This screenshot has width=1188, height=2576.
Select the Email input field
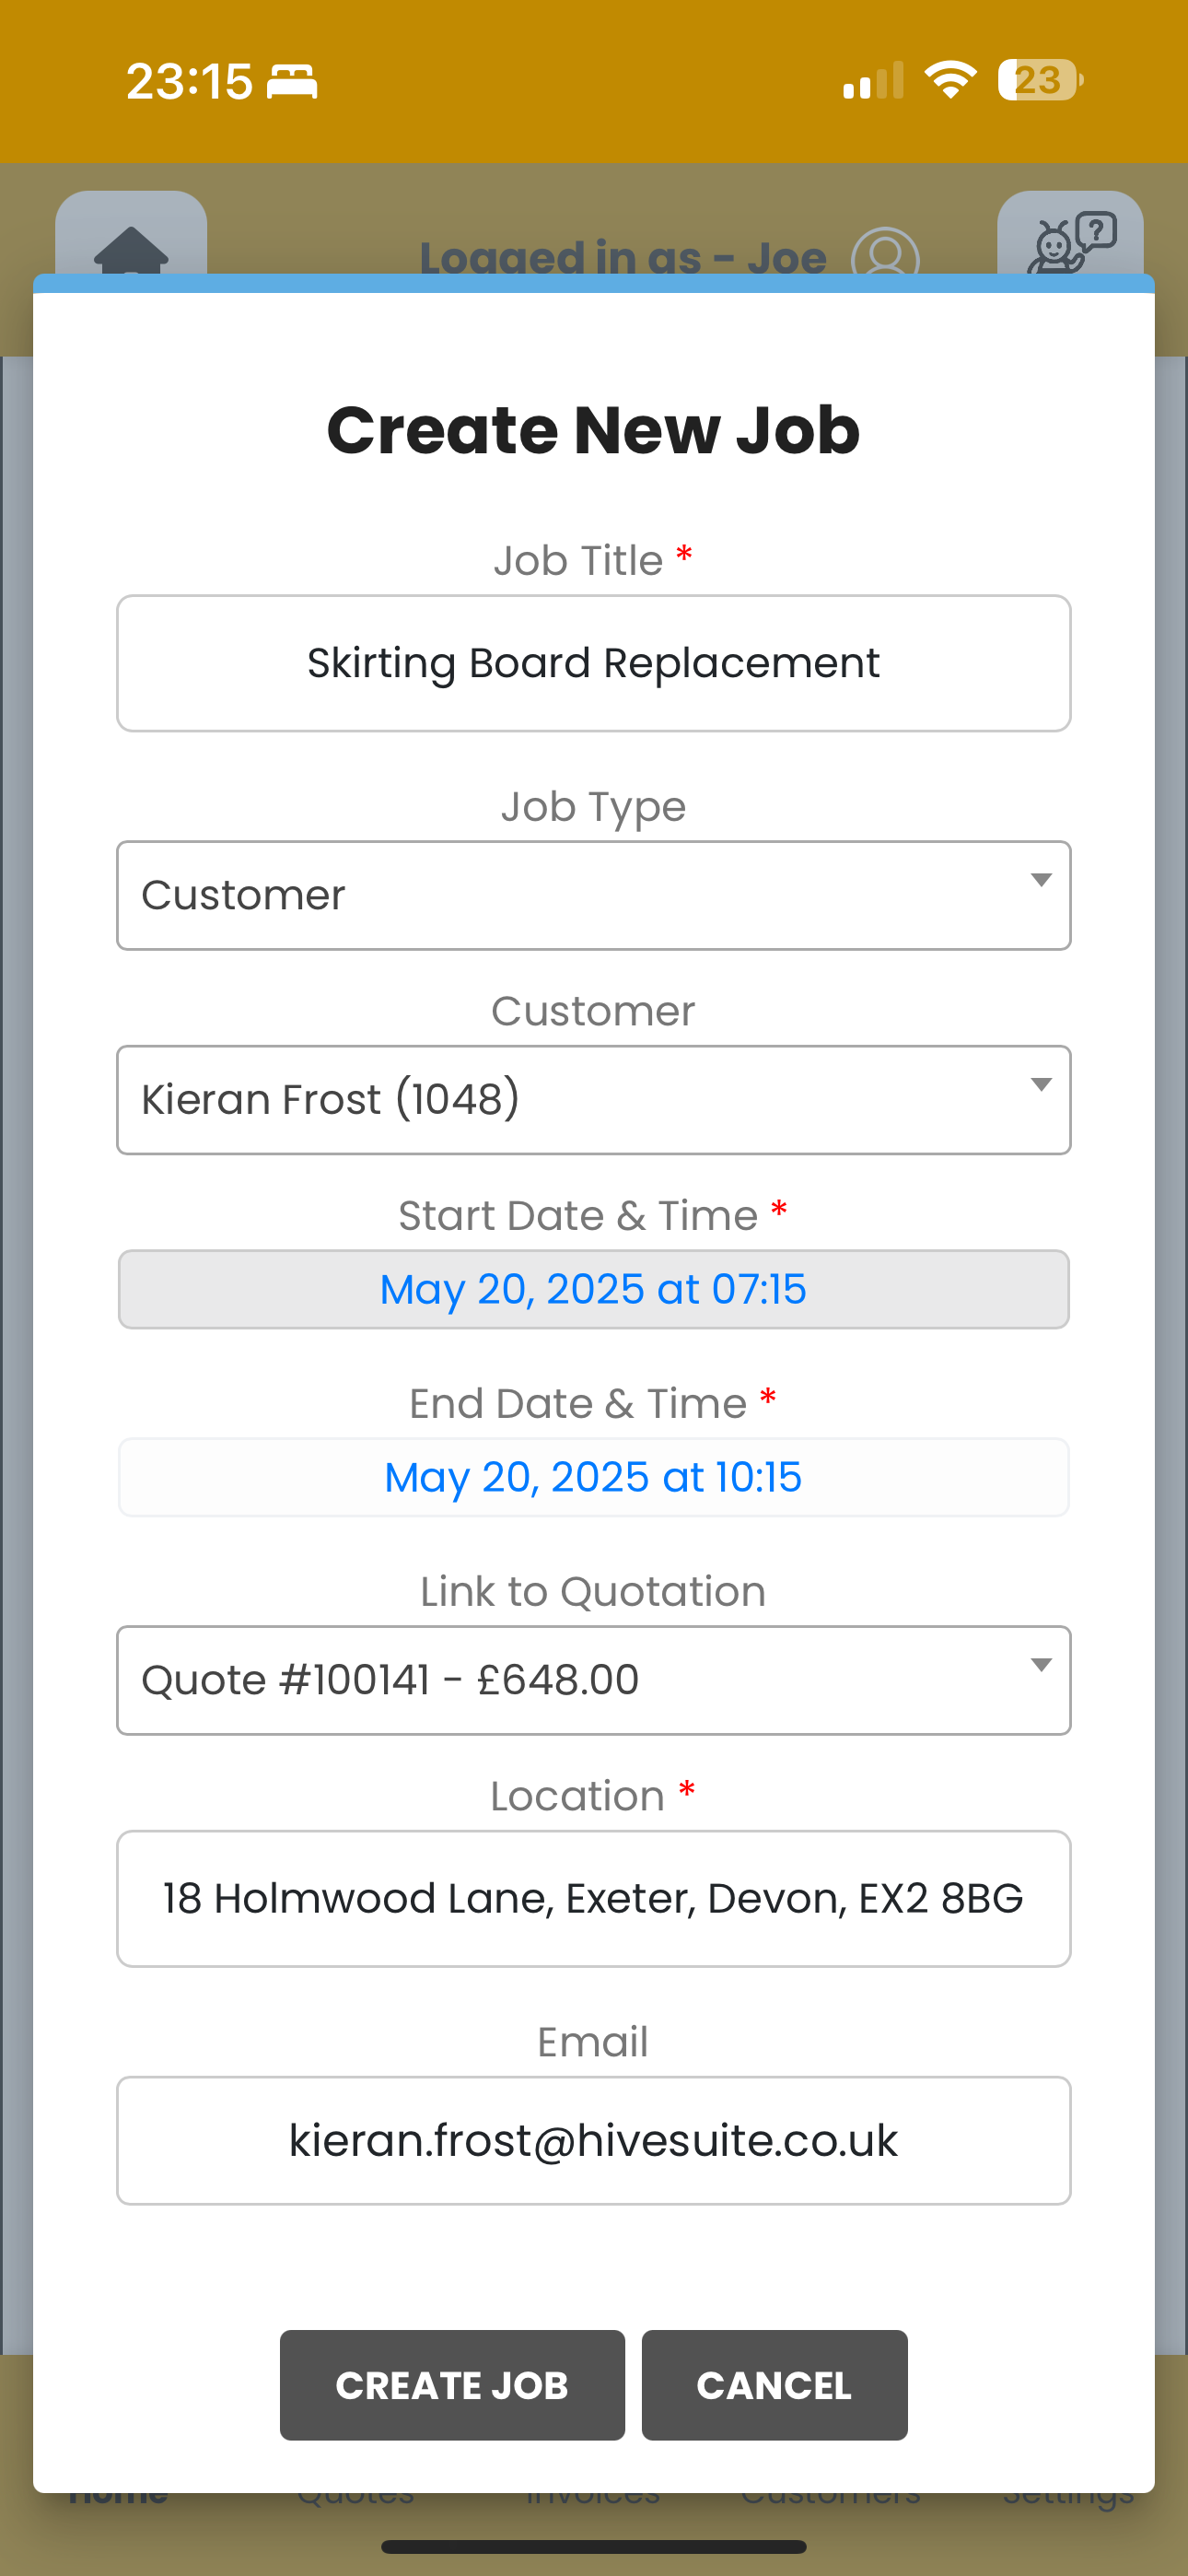pyautogui.click(x=593, y=2140)
